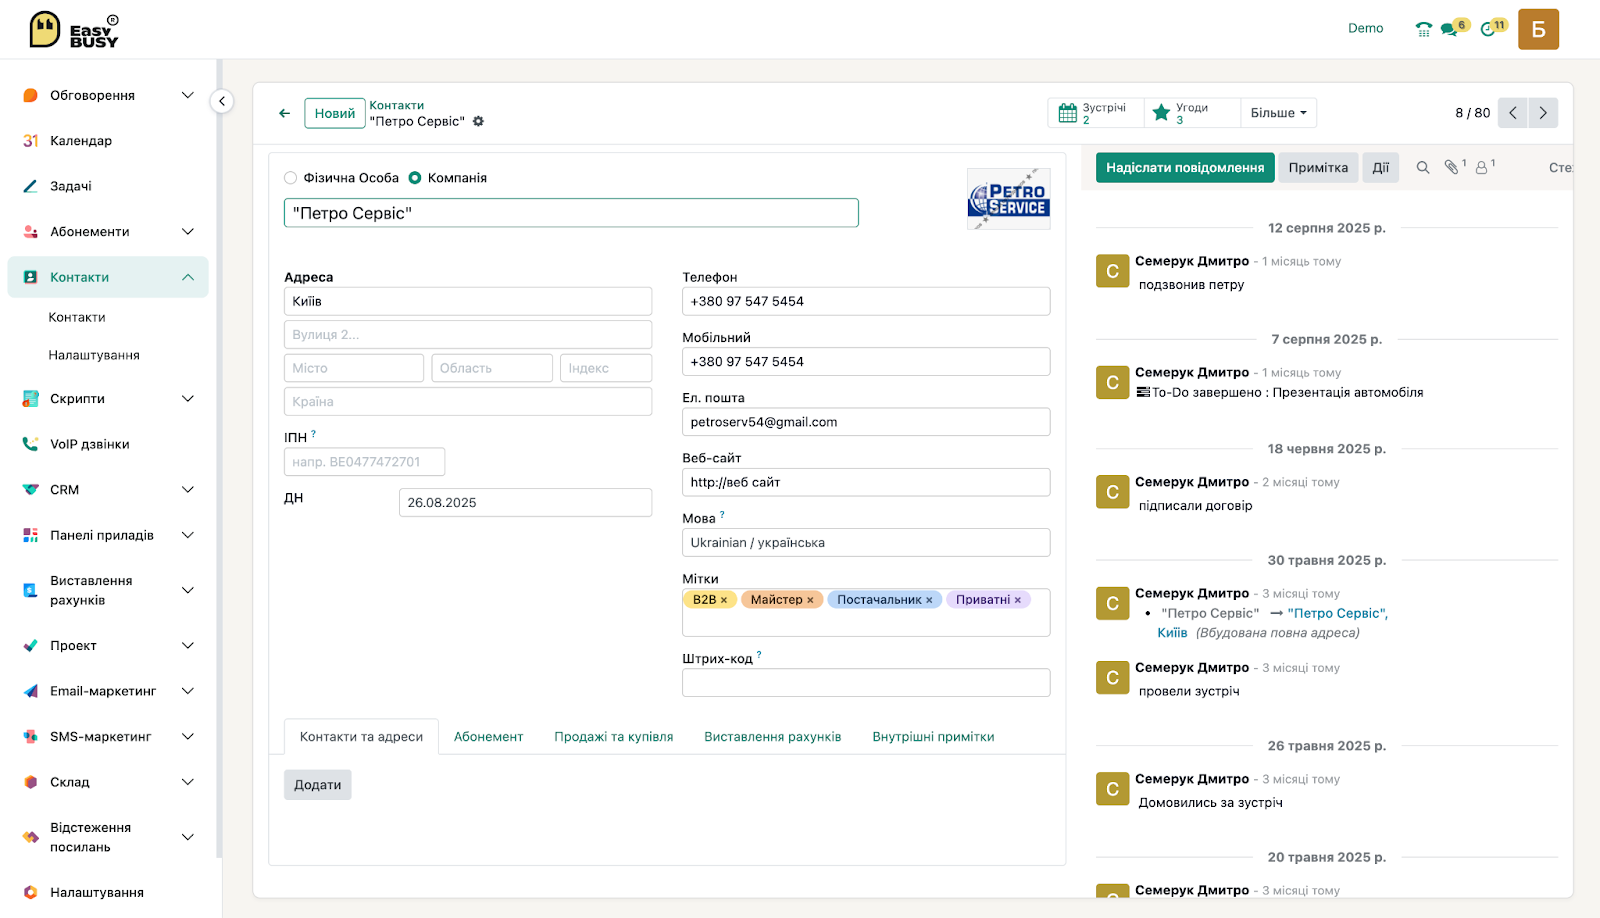
Task: Open the Обговорення sidebar icon
Action: tap(30, 96)
